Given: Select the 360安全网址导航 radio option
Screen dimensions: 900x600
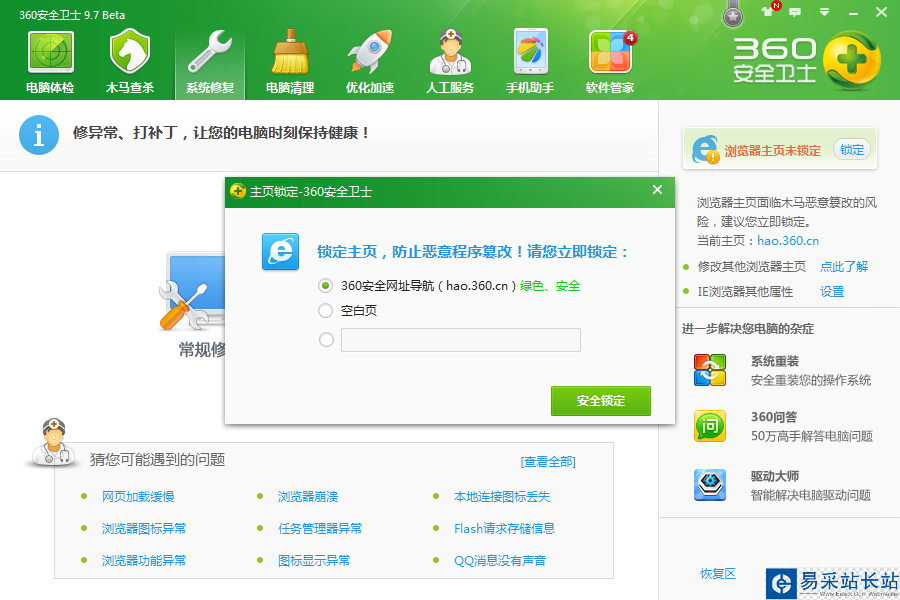Looking at the screenshot, I should [325, 285].
